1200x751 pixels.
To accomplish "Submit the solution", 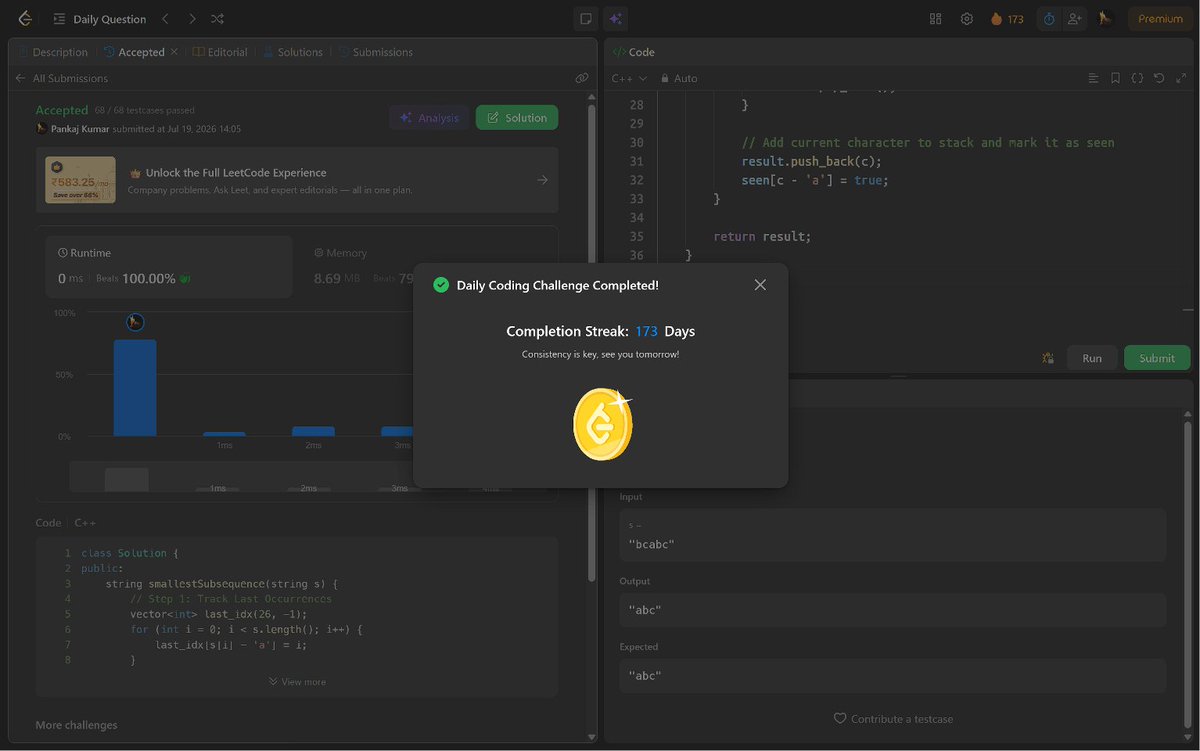I will click(1157, 358).
